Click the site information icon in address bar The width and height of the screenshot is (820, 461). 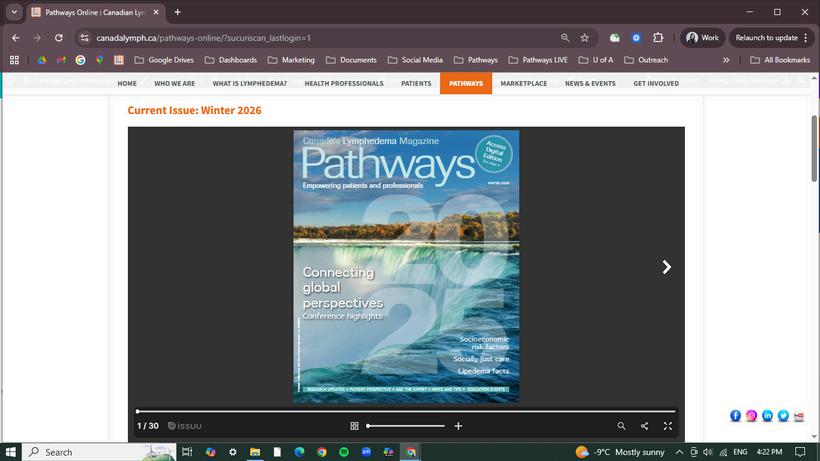click(85, 38)
